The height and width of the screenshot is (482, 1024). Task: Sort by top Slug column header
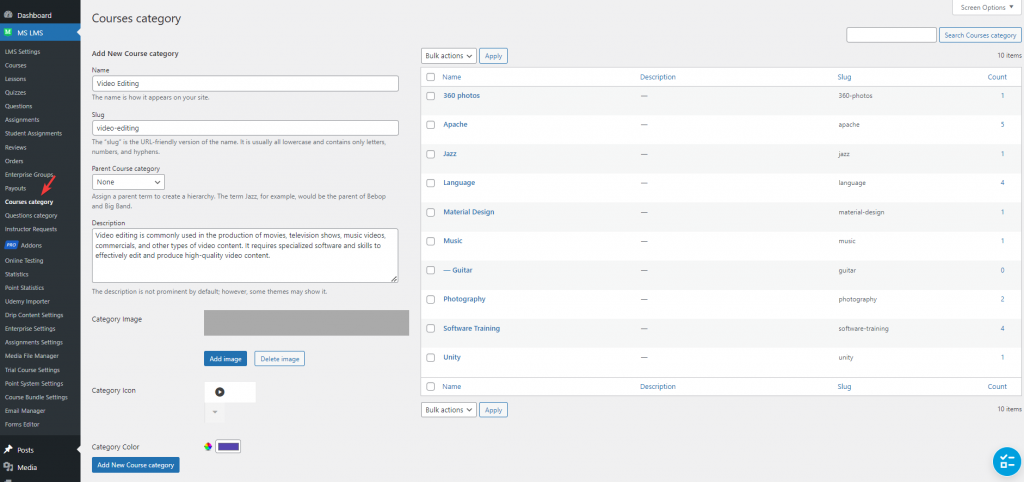tap(844, 77)
